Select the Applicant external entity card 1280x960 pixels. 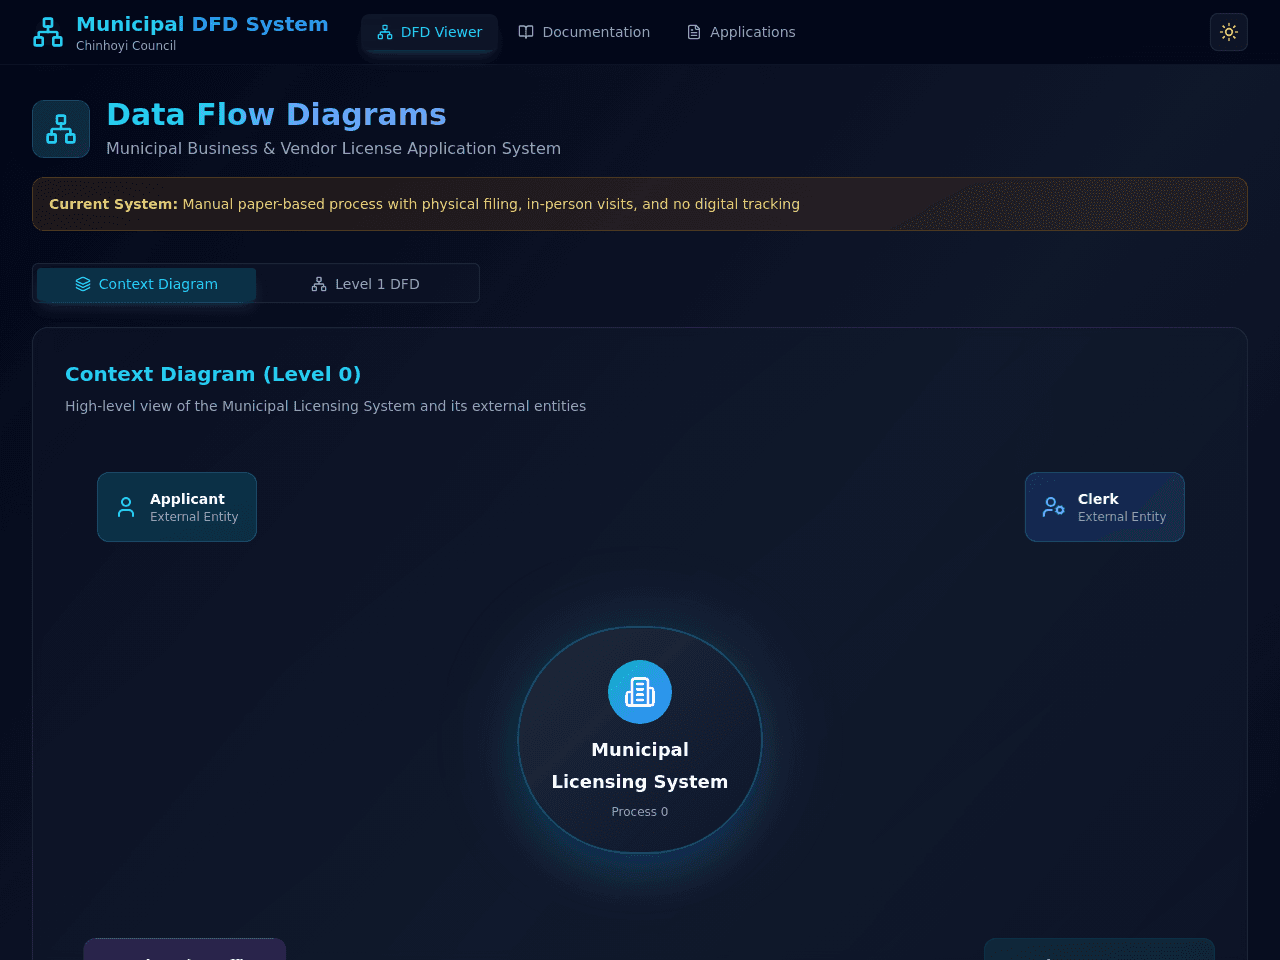(x=177, y=507)
